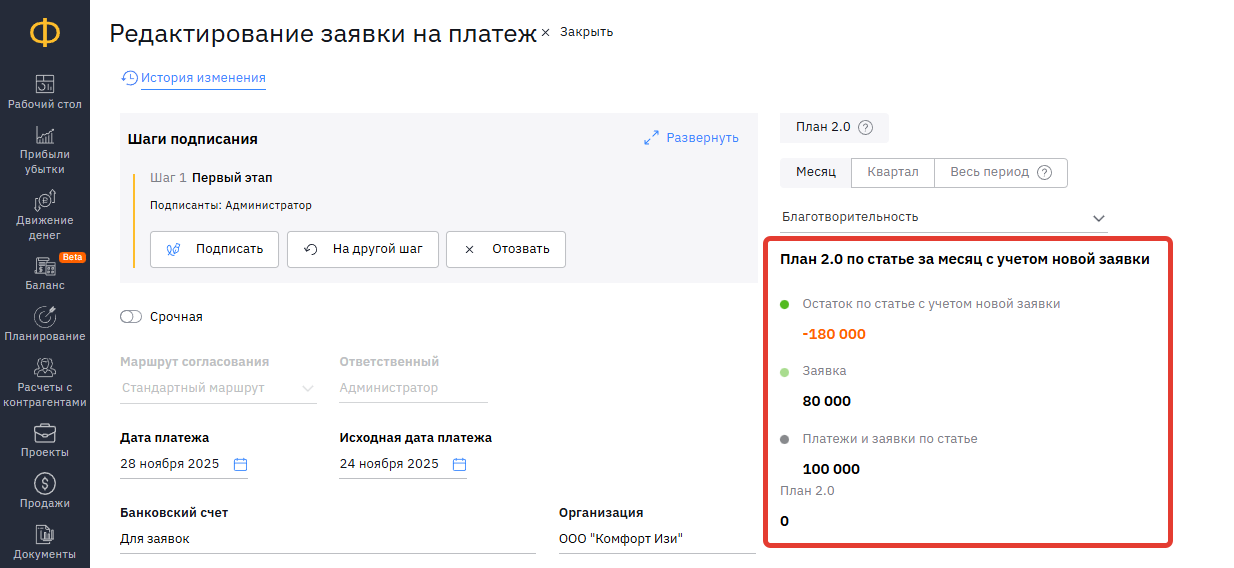Image resolution: width=1234 pixels, height=568 pixels.
Task: Click the Организация field
Action: (657, 539)
